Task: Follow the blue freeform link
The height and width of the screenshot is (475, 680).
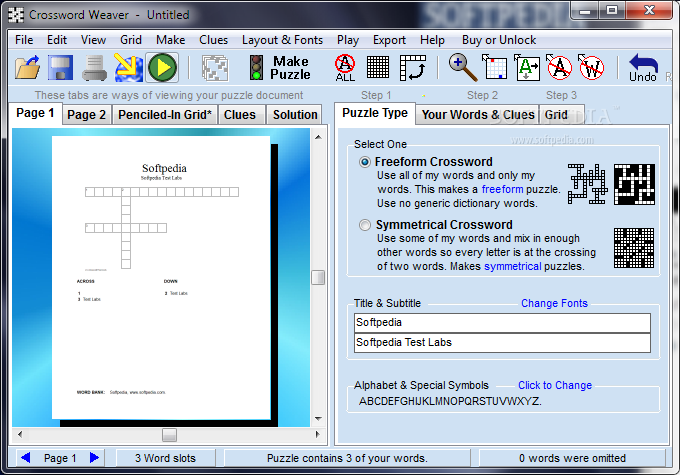Action: click(x=502, y=189)
